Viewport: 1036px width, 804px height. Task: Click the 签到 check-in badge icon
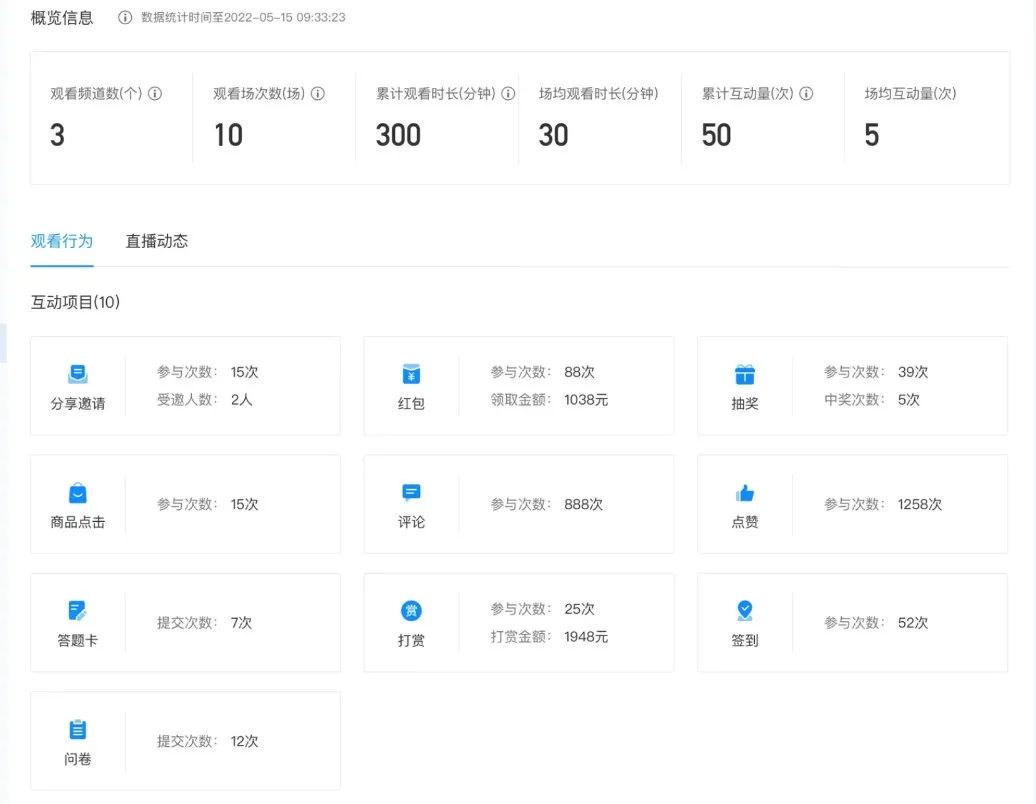click(744, 610)
